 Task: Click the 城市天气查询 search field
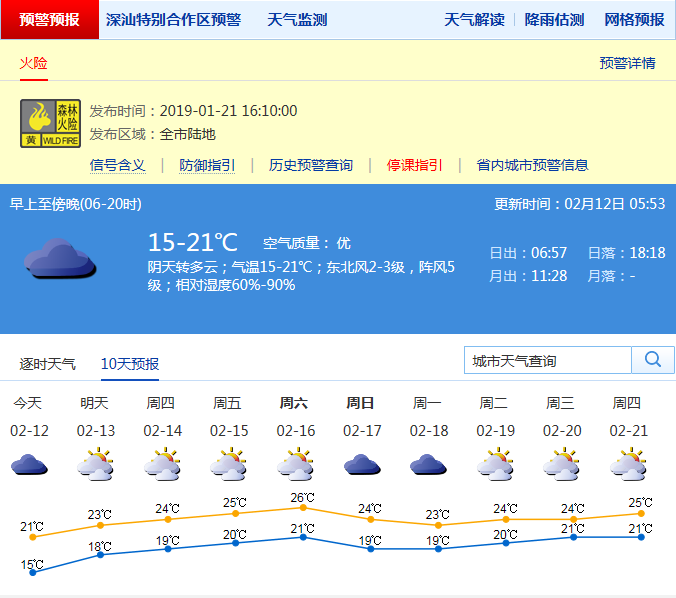click(548, 360)
